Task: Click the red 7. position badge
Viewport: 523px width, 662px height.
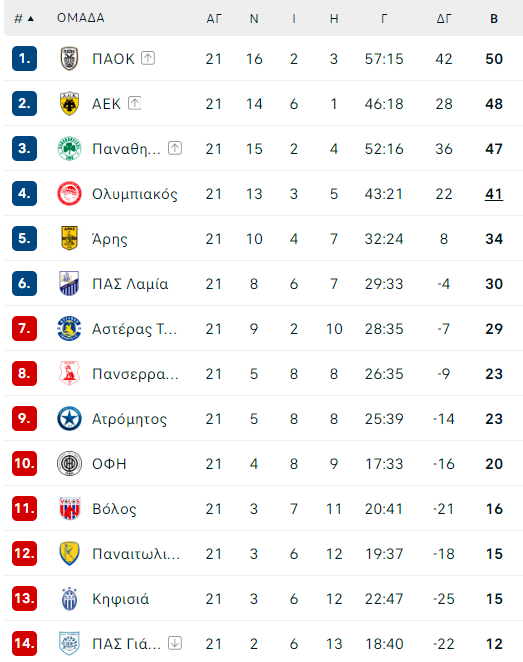Action: click(x=24, y=328)
